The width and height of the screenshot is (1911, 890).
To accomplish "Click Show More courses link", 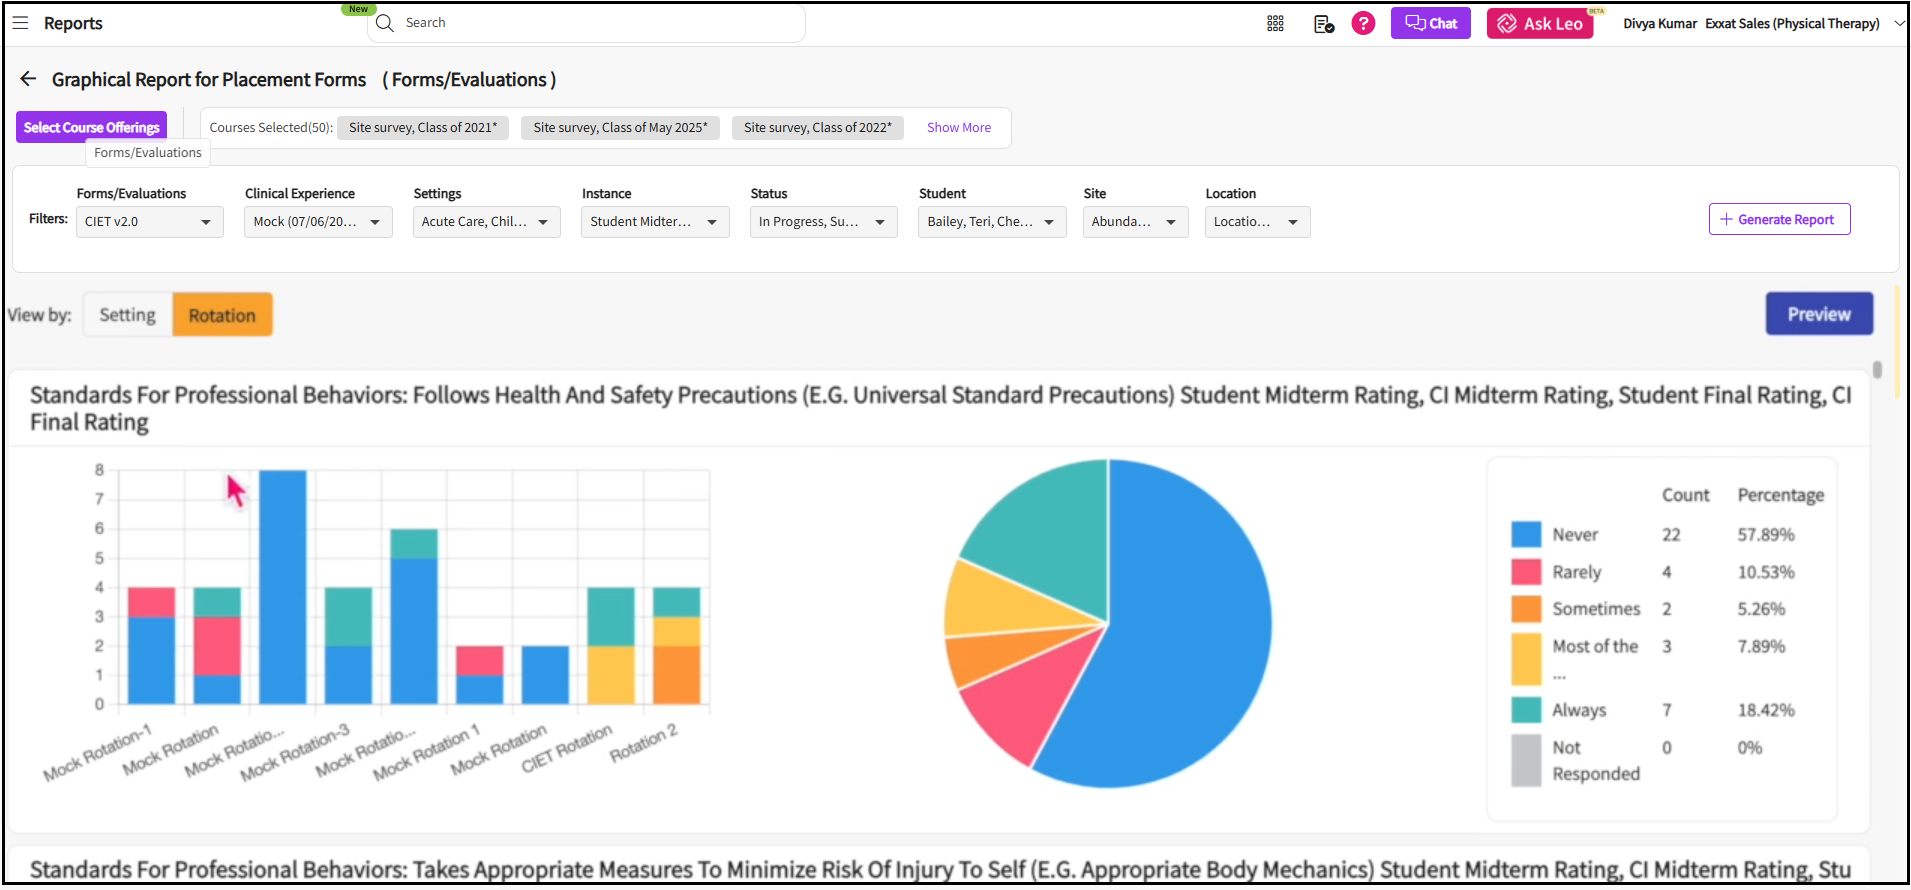I will click(x=958, y=128).
